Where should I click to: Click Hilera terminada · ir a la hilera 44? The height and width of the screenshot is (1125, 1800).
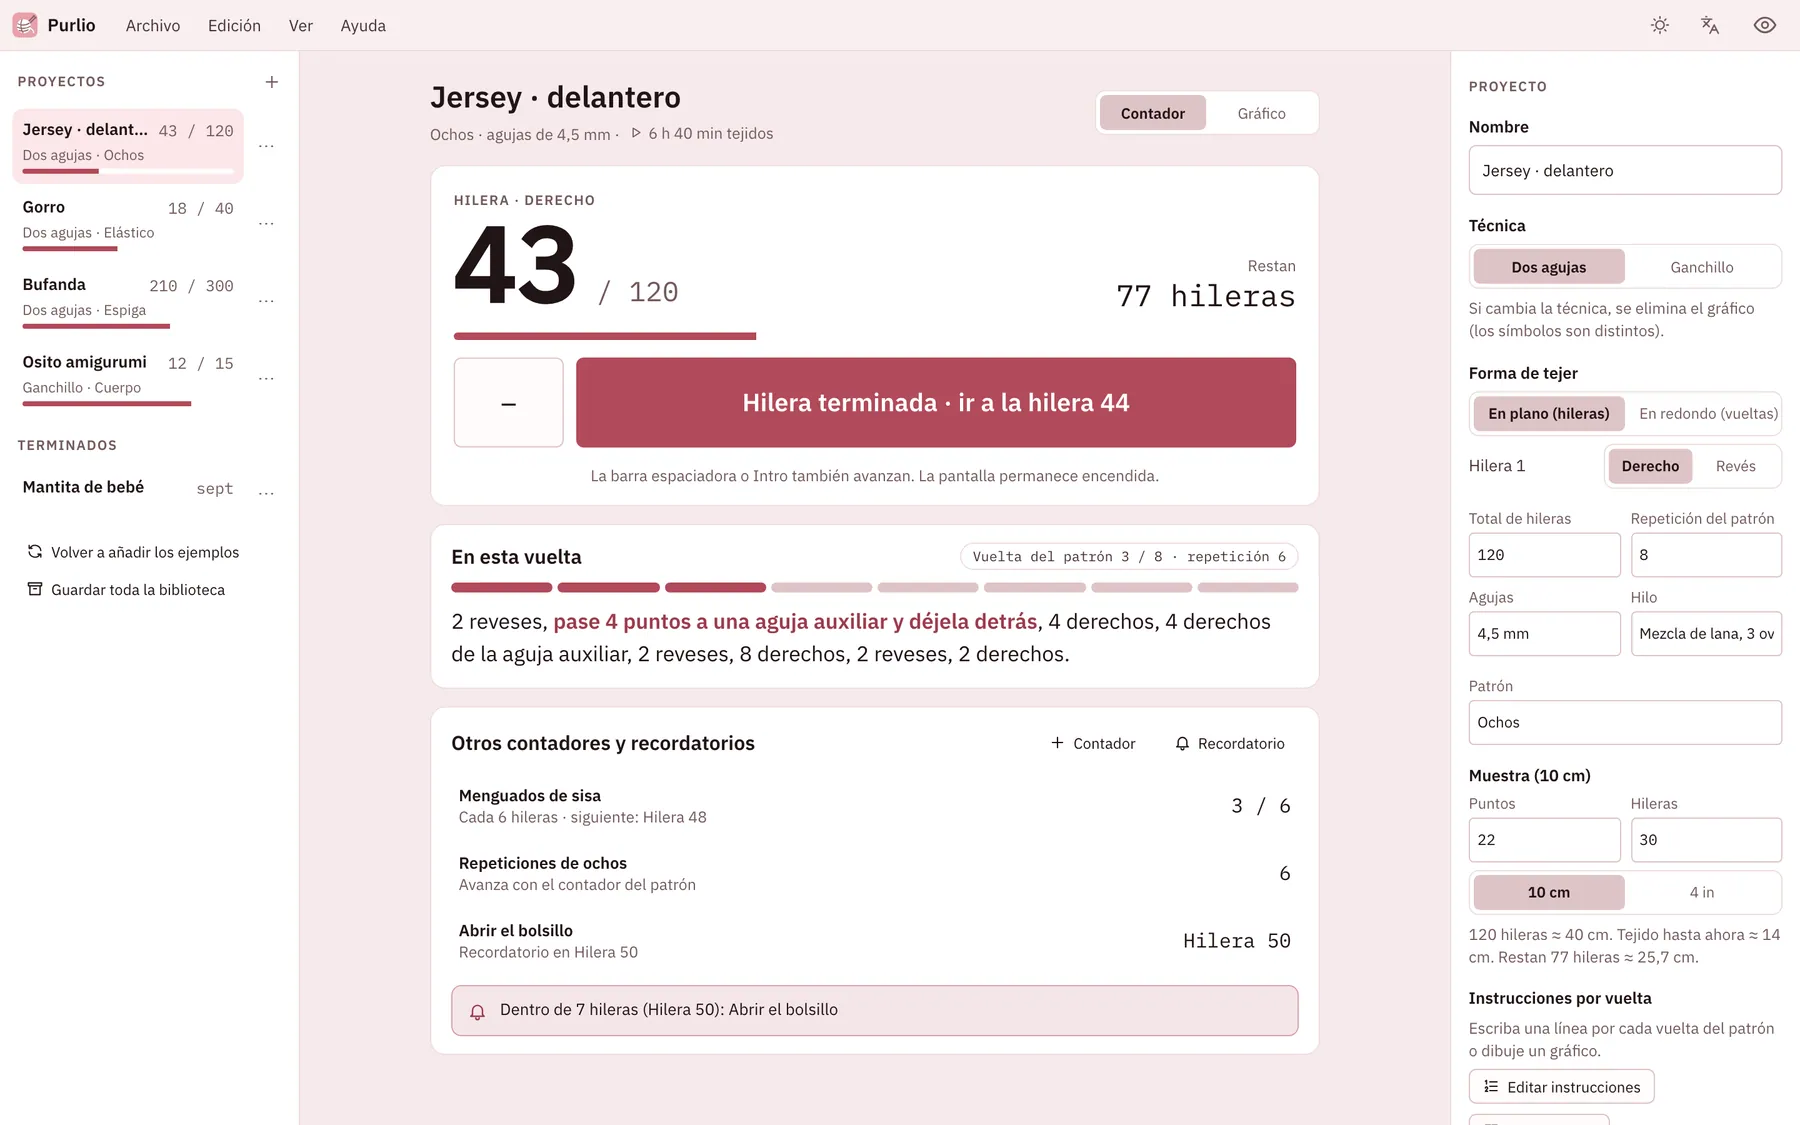936,402
